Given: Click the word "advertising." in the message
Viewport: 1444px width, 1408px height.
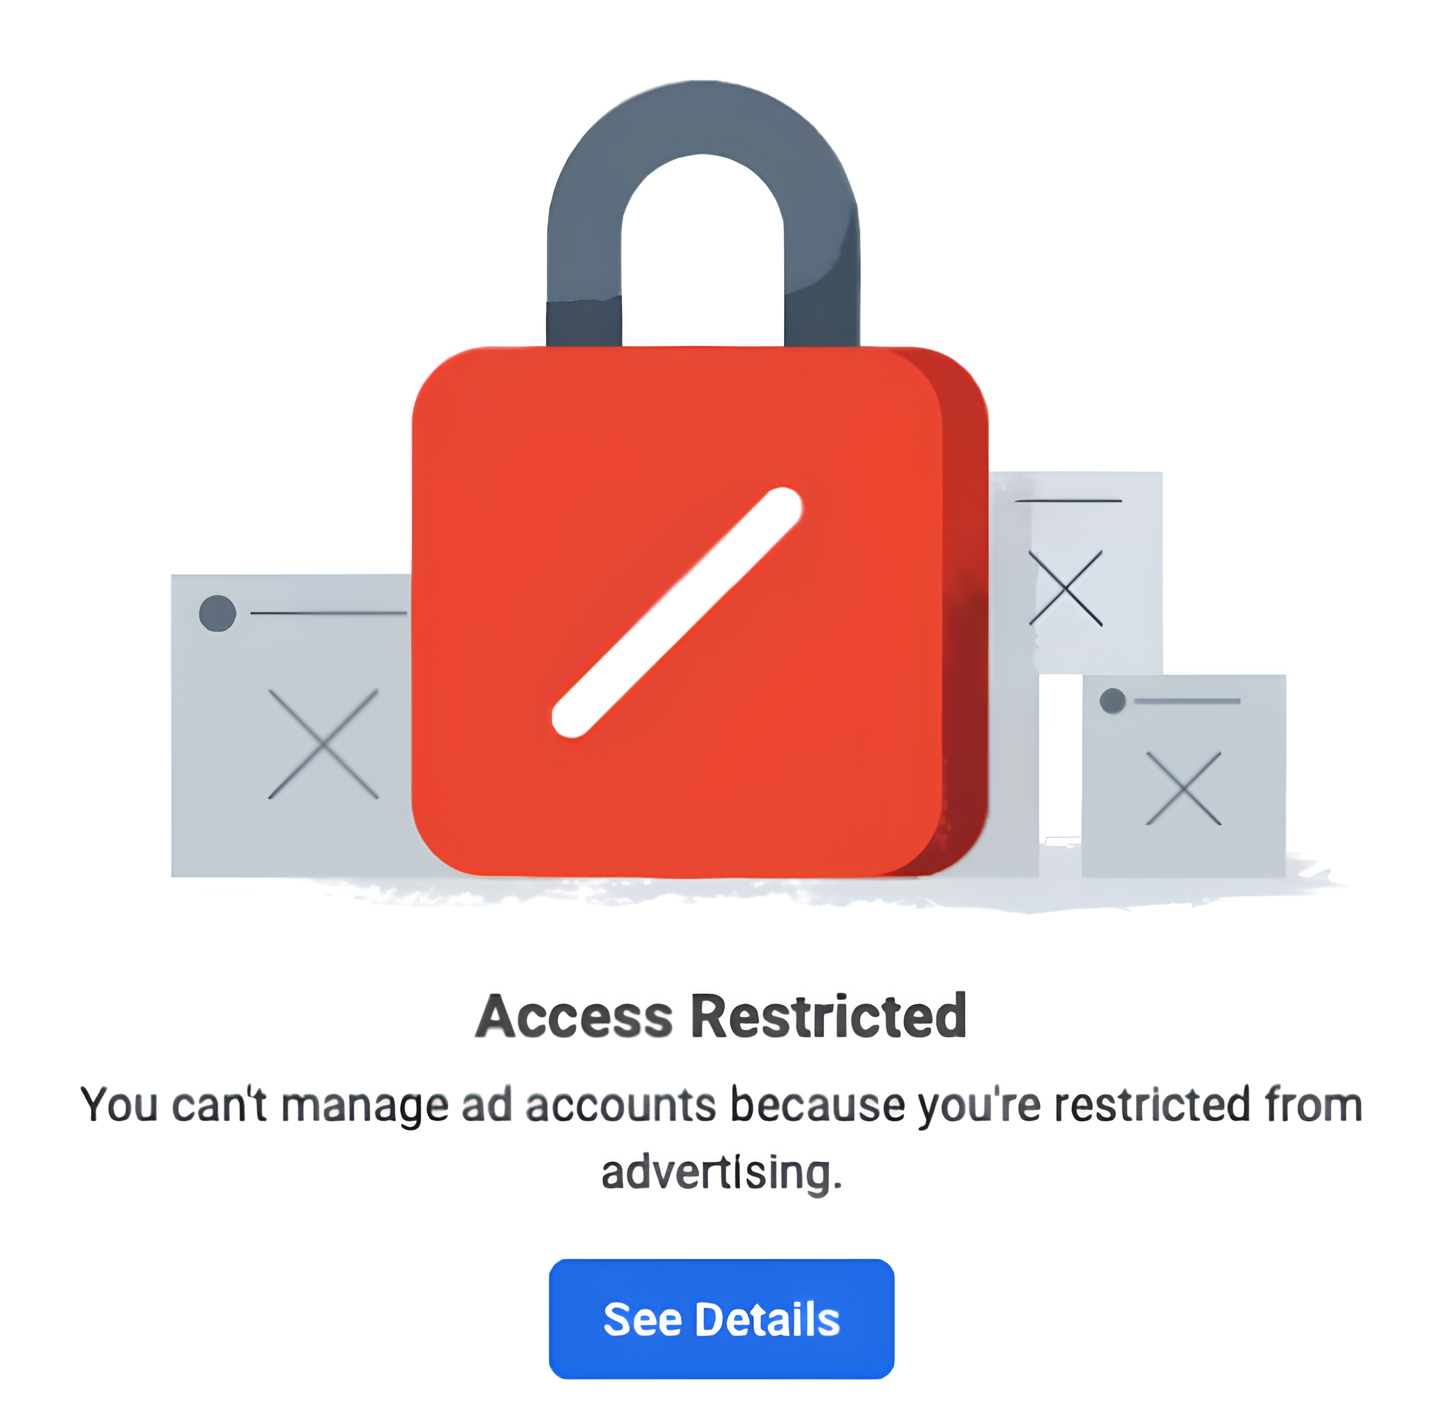Looking at the screenshot, I should [x=721, y=1172].
